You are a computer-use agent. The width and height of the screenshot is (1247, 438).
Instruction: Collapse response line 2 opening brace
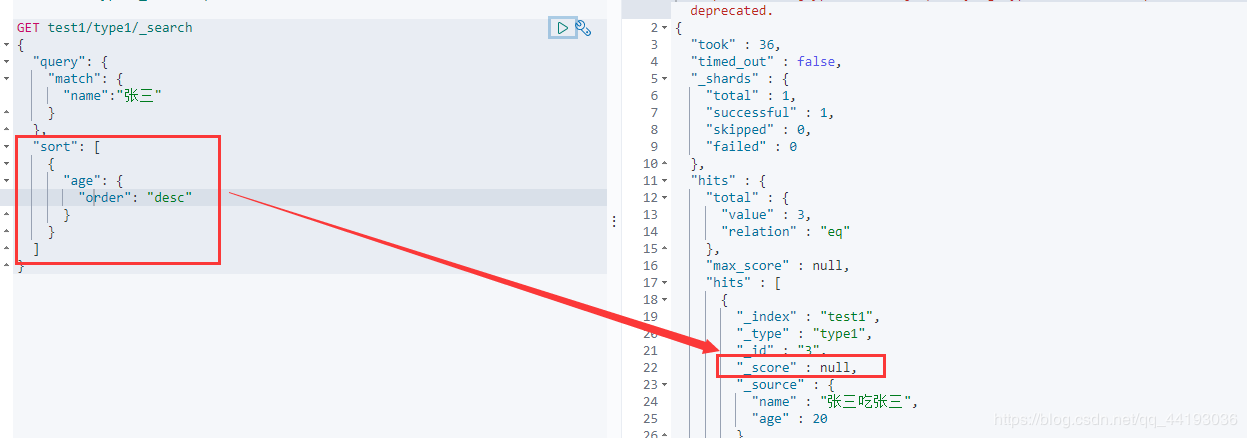[x=666, y=28]
